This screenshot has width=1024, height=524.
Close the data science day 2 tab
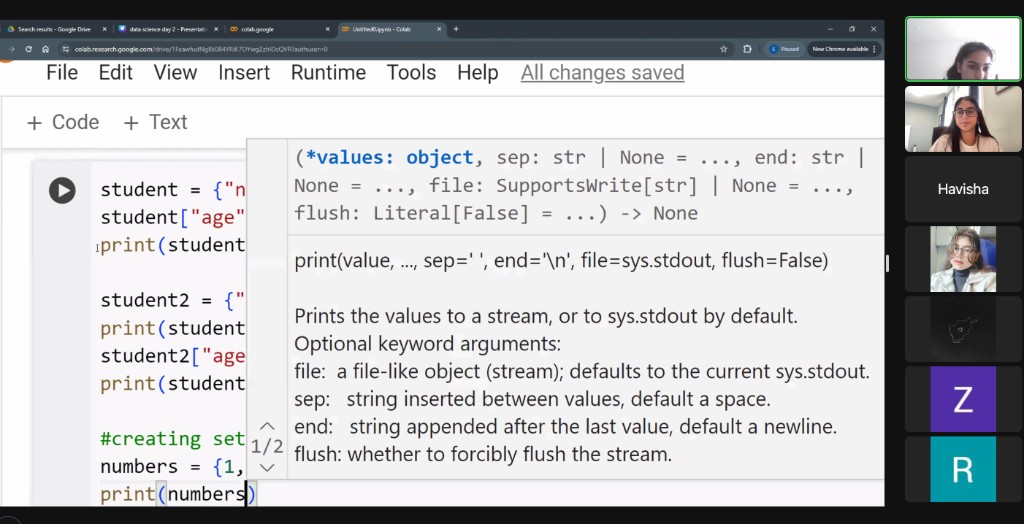click(216, 29)
